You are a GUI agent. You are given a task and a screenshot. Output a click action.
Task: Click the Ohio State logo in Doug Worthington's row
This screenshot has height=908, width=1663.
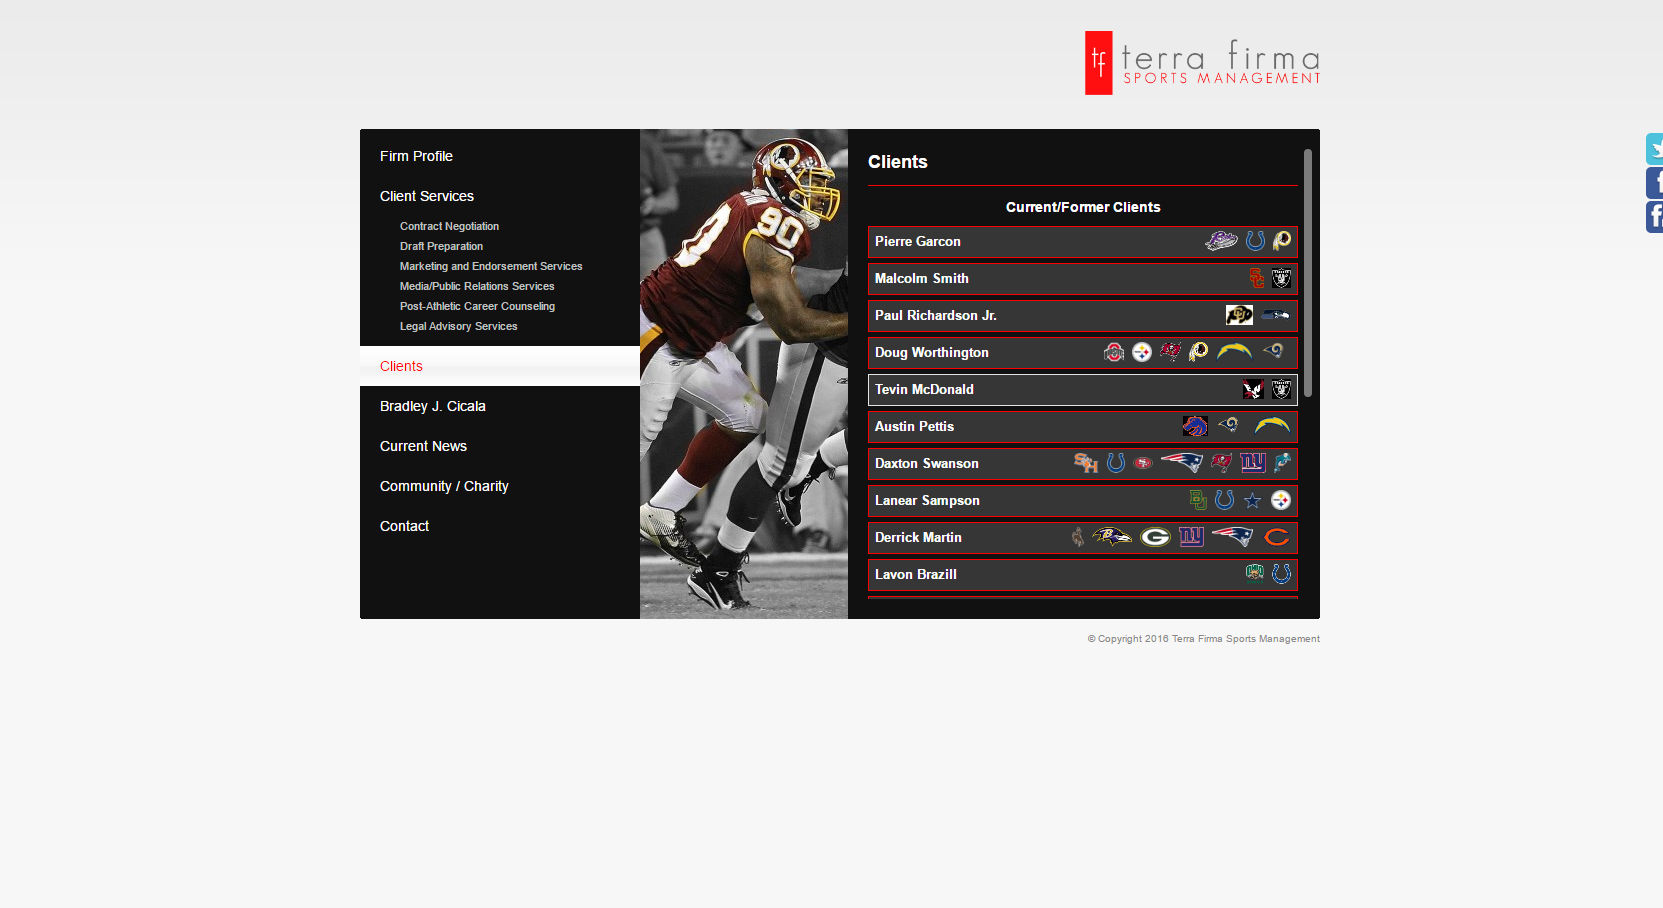click(x=1113, y=352)
